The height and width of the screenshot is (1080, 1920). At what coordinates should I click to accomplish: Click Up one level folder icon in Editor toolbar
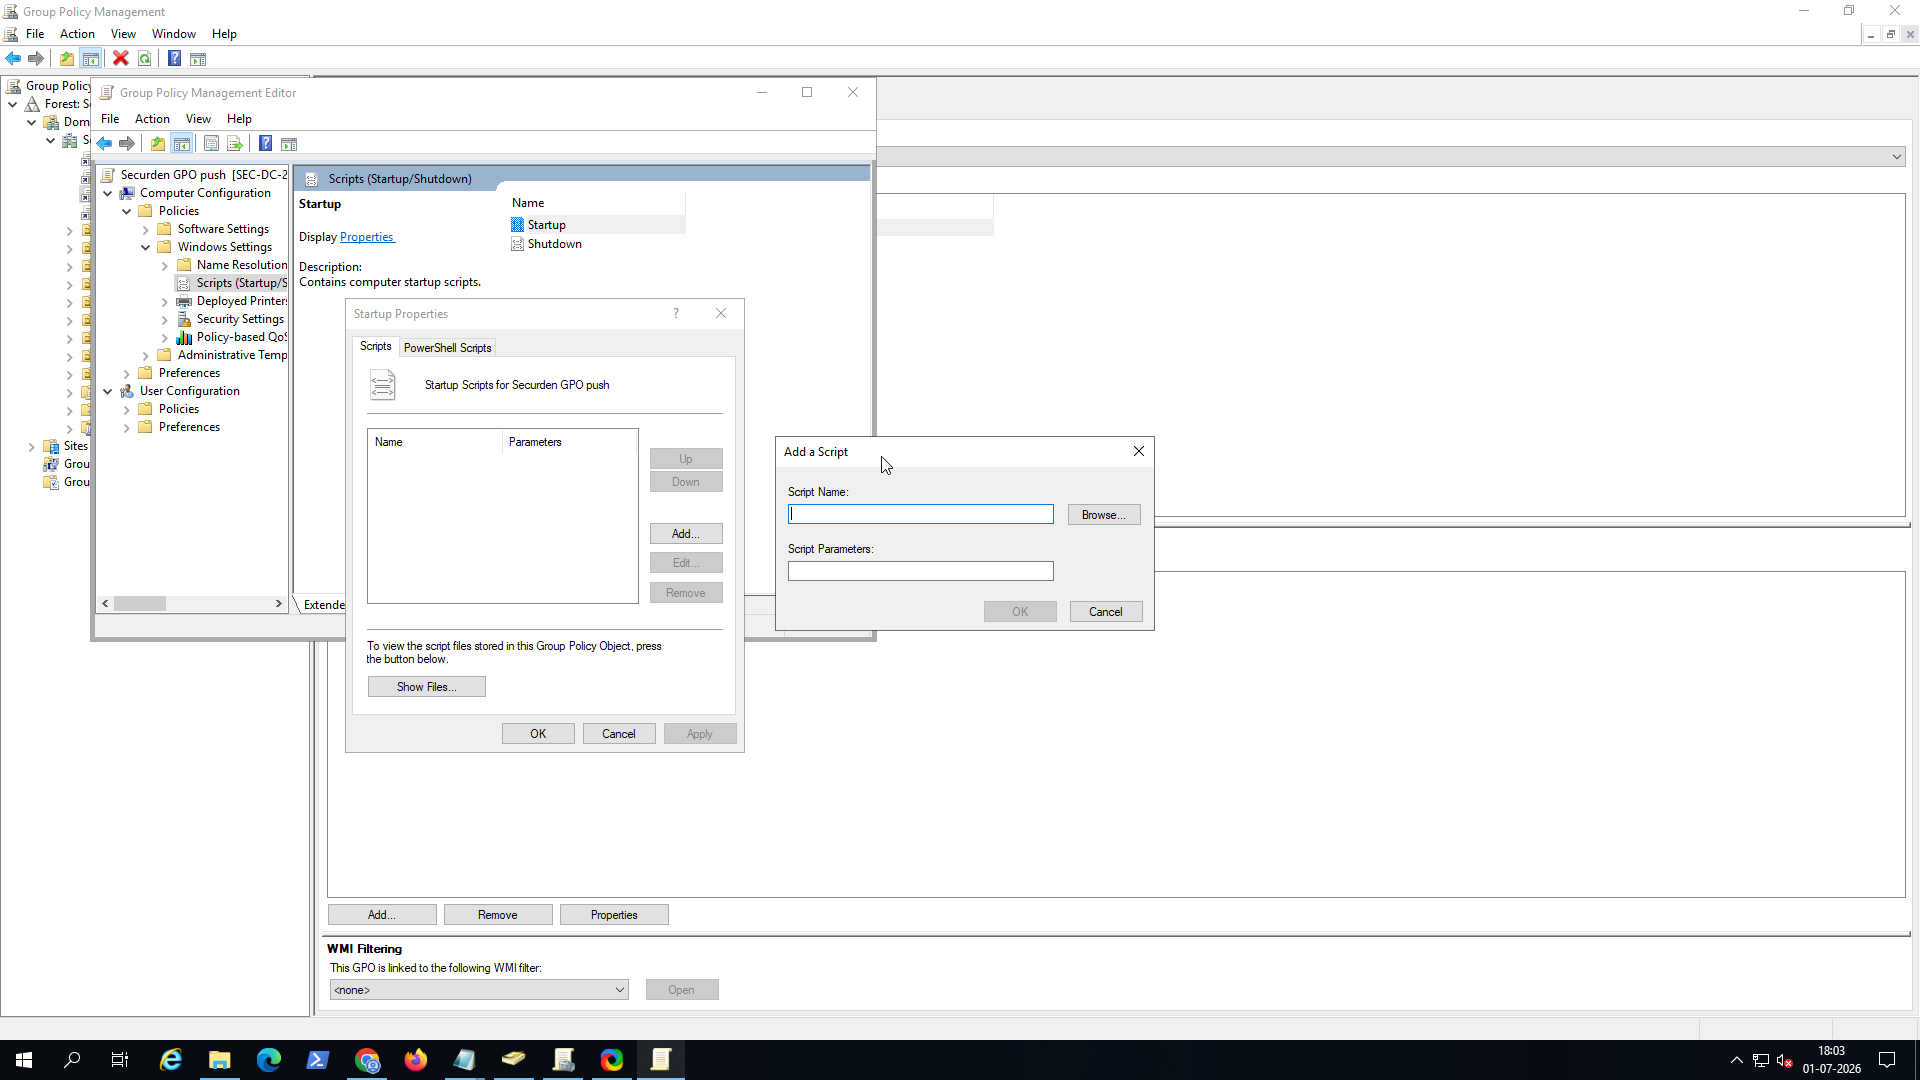tap(158, 144)
